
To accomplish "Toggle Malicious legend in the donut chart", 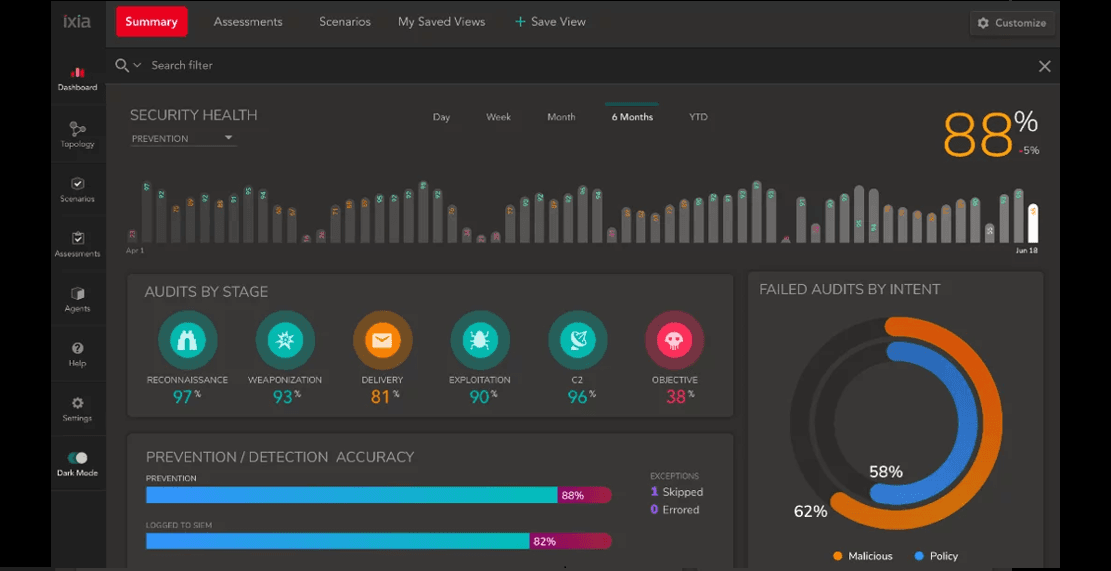I will pos(862,556).
